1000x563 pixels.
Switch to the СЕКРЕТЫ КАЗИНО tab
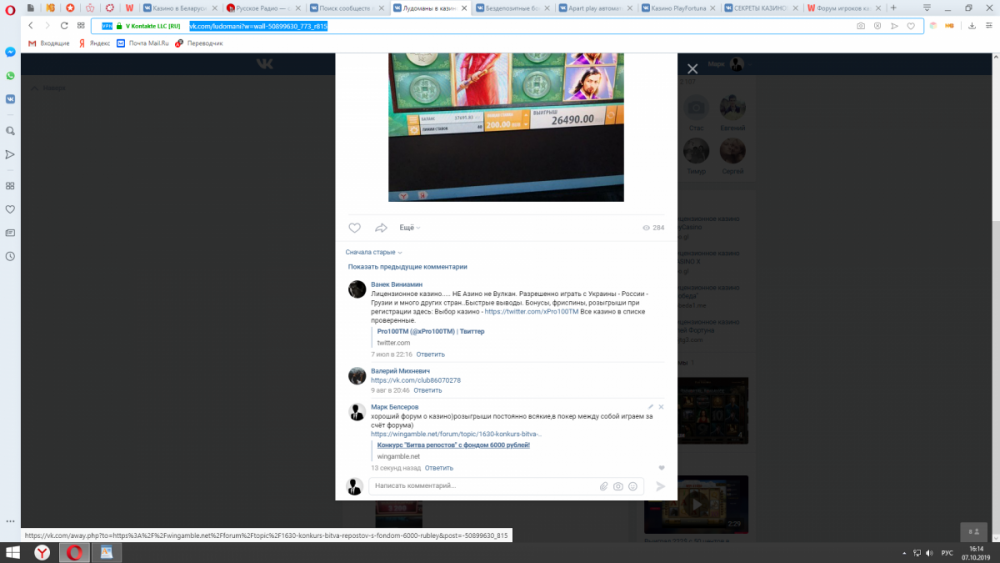click(760, 8)
